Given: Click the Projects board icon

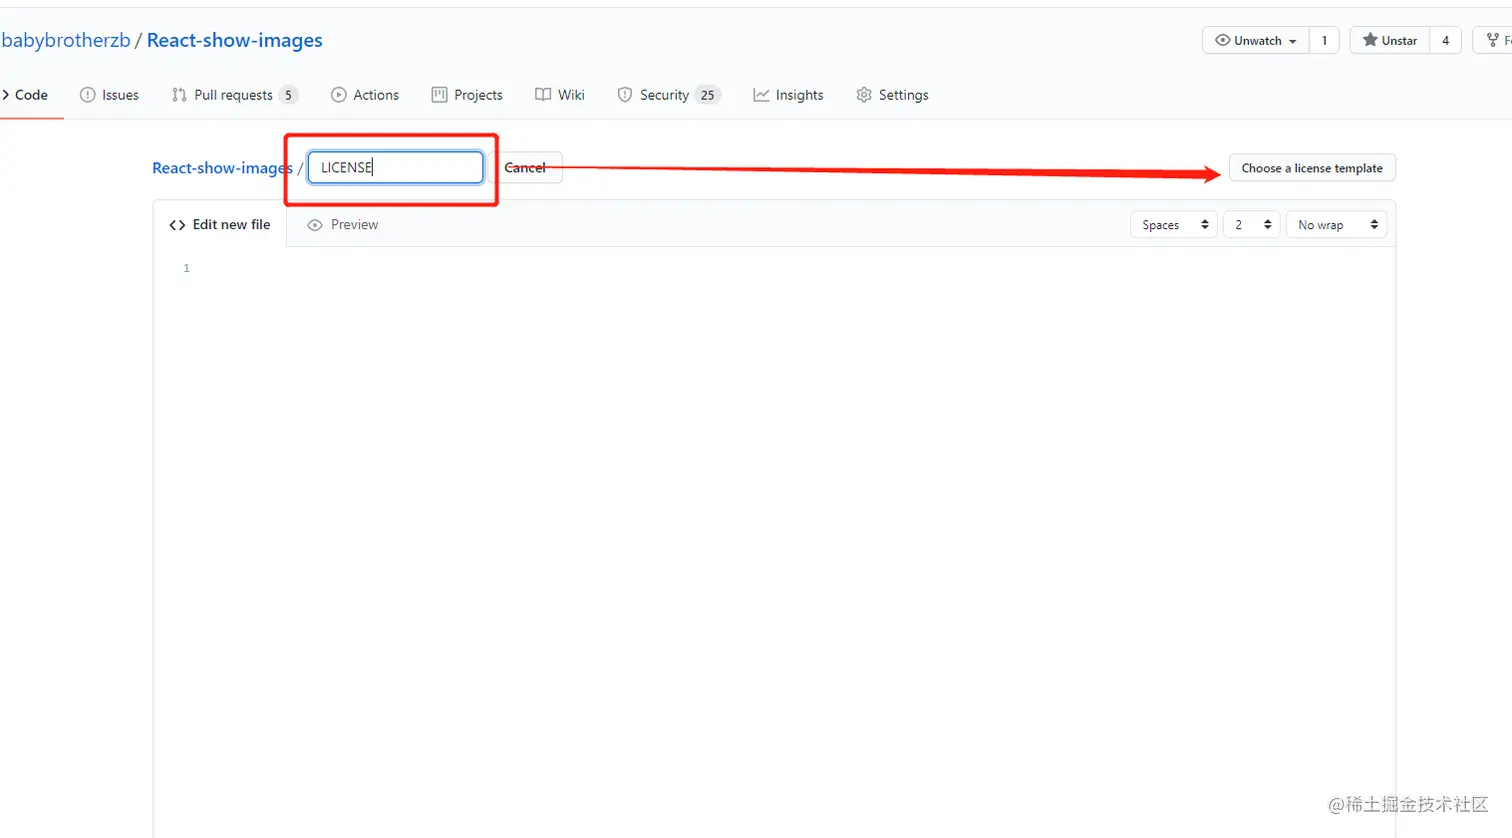Looking at the screenshot, I should point(439,95).
